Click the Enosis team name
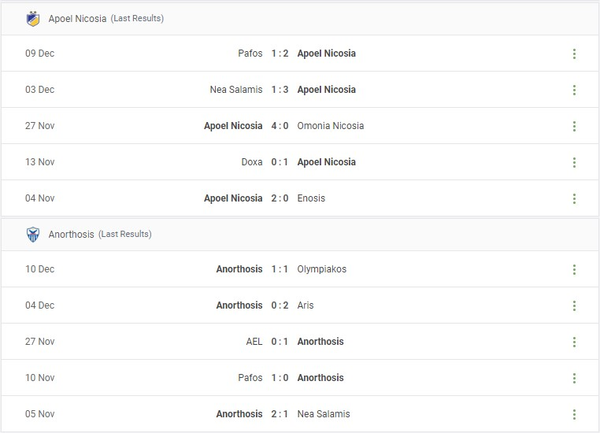 311,198
